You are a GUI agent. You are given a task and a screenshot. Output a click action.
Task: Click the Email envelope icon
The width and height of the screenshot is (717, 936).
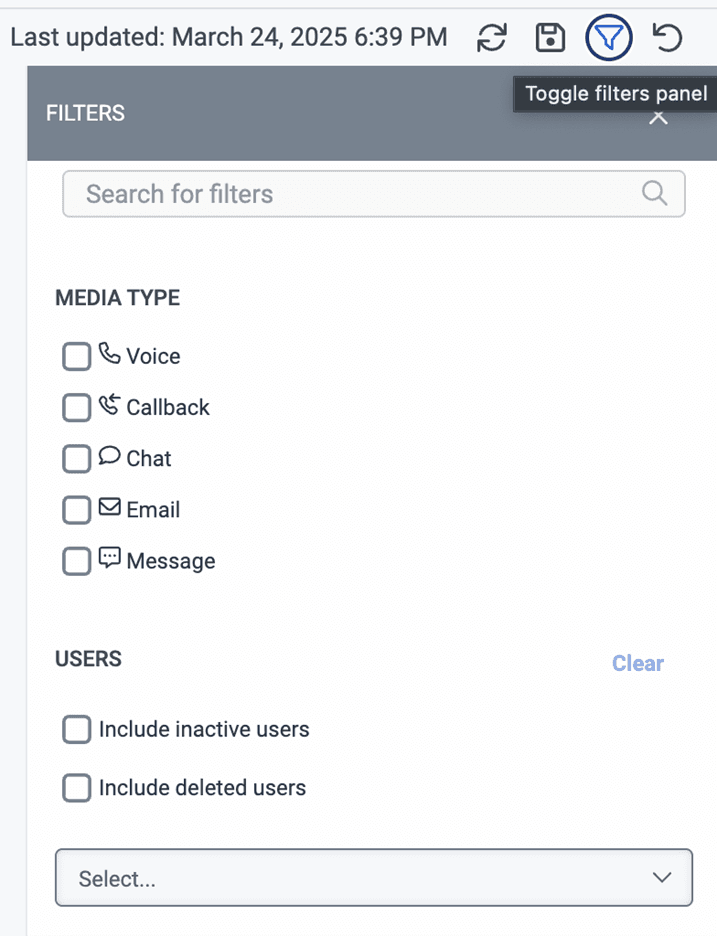110,508
